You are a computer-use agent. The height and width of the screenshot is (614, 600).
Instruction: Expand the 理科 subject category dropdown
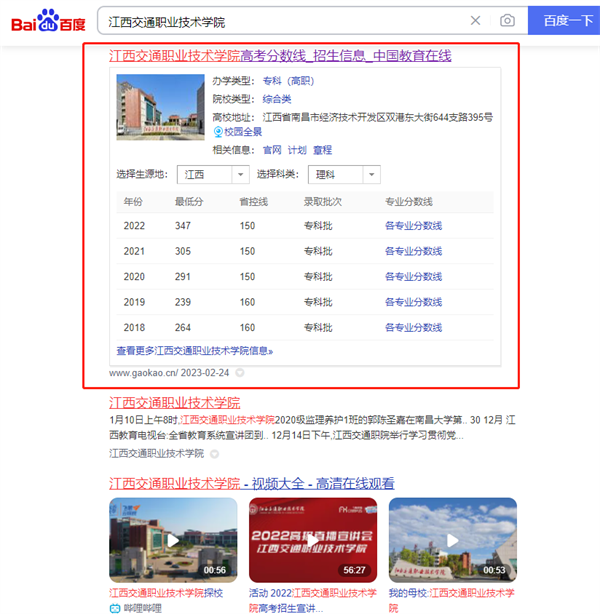344,175
